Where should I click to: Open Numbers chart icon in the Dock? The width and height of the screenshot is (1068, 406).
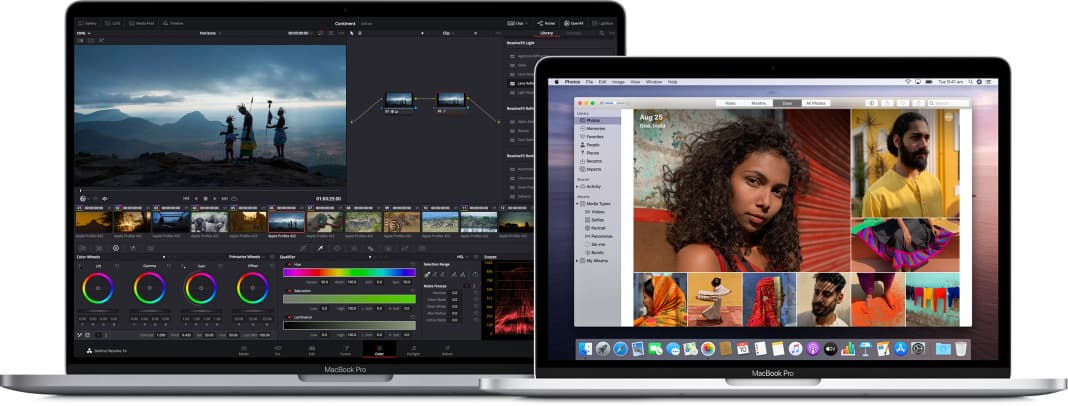(848, 349)
